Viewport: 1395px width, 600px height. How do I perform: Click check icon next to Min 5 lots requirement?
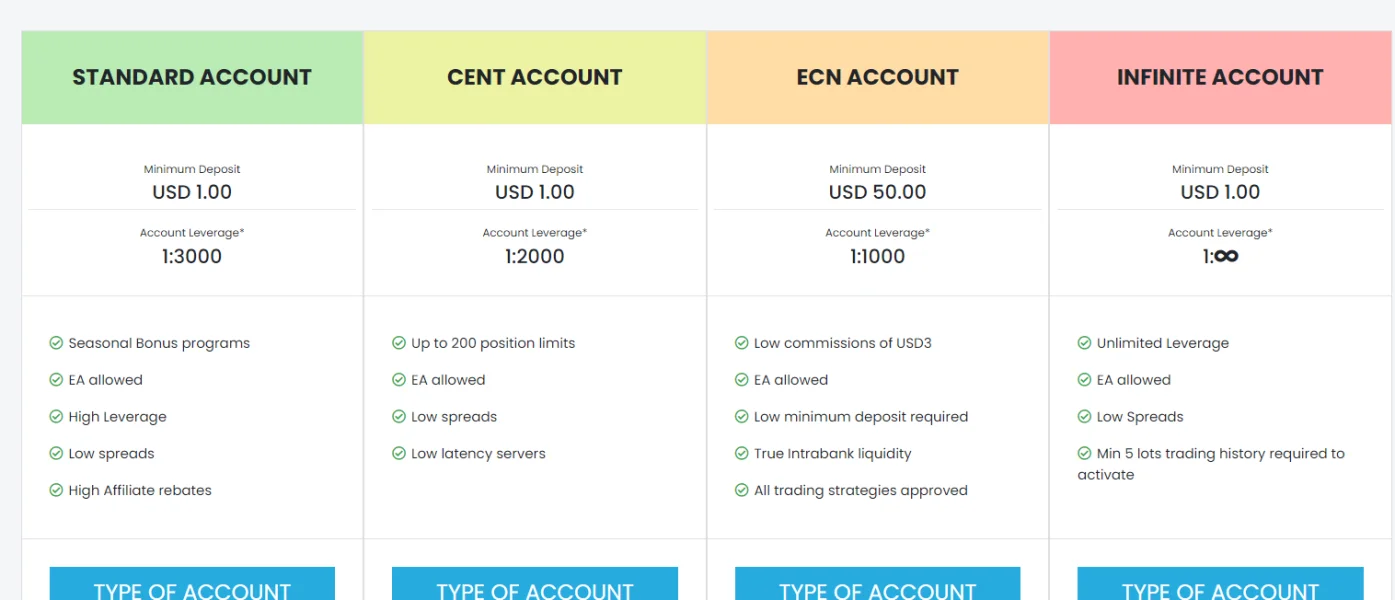pyautogui.click(x=1084, y=453)
